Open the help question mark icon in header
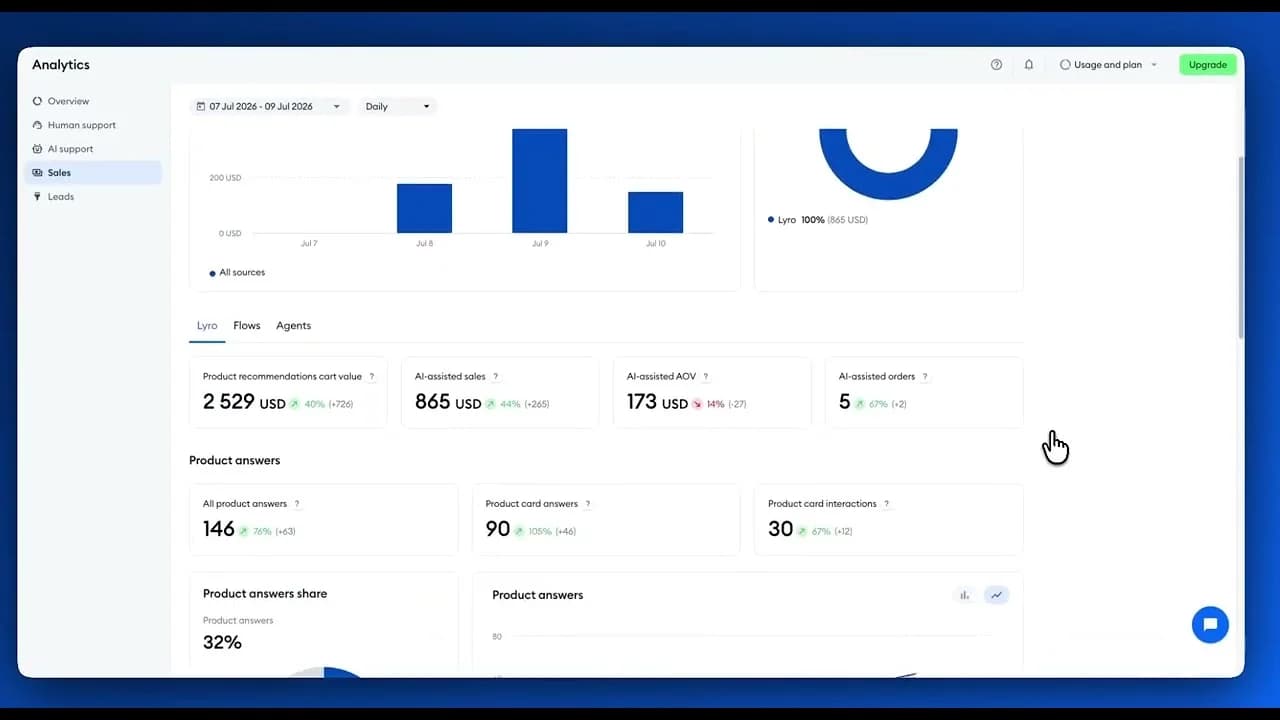The height and width of the screenshot is (720, 1280). 996,65
